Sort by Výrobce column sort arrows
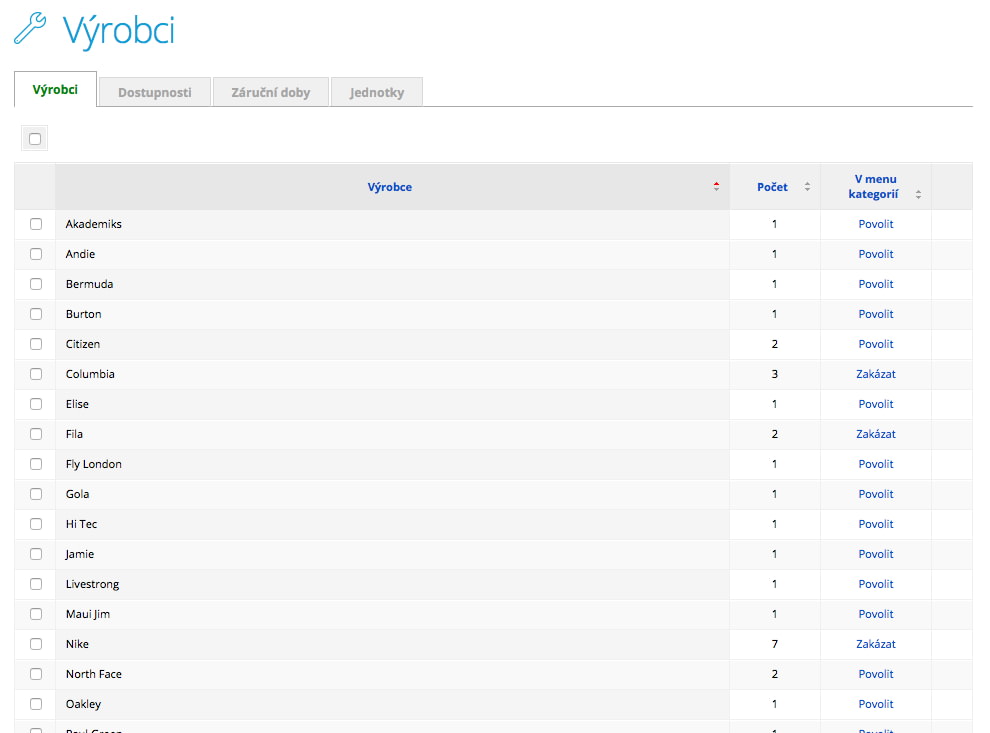 click(716, 187)
